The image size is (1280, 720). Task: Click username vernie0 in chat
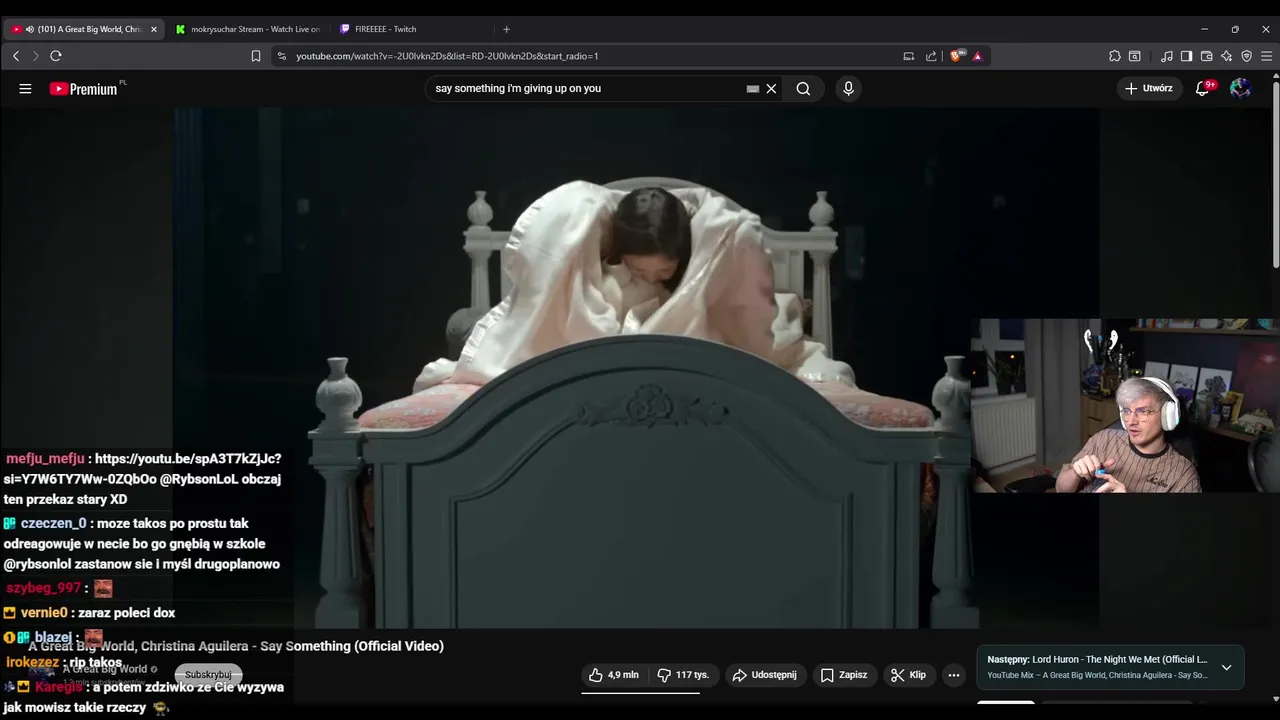pyautogui.click(x=44, y=612)
